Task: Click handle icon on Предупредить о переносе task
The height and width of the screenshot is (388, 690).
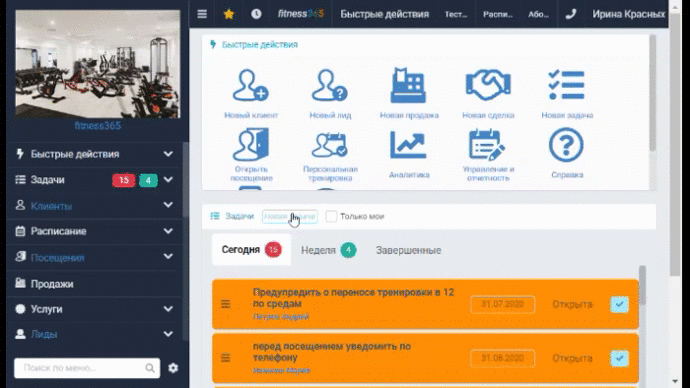Action: (x=225, y=304)
